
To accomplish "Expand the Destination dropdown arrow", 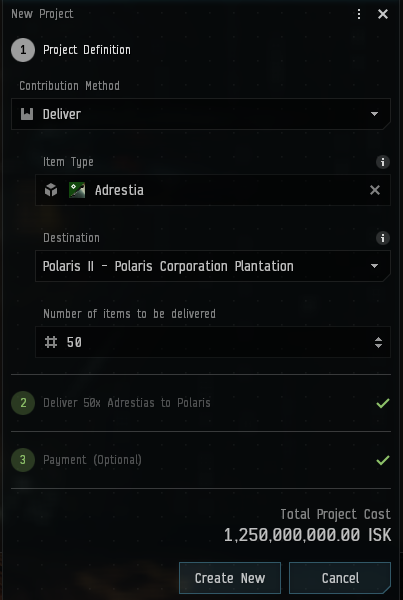I will 375,266.
